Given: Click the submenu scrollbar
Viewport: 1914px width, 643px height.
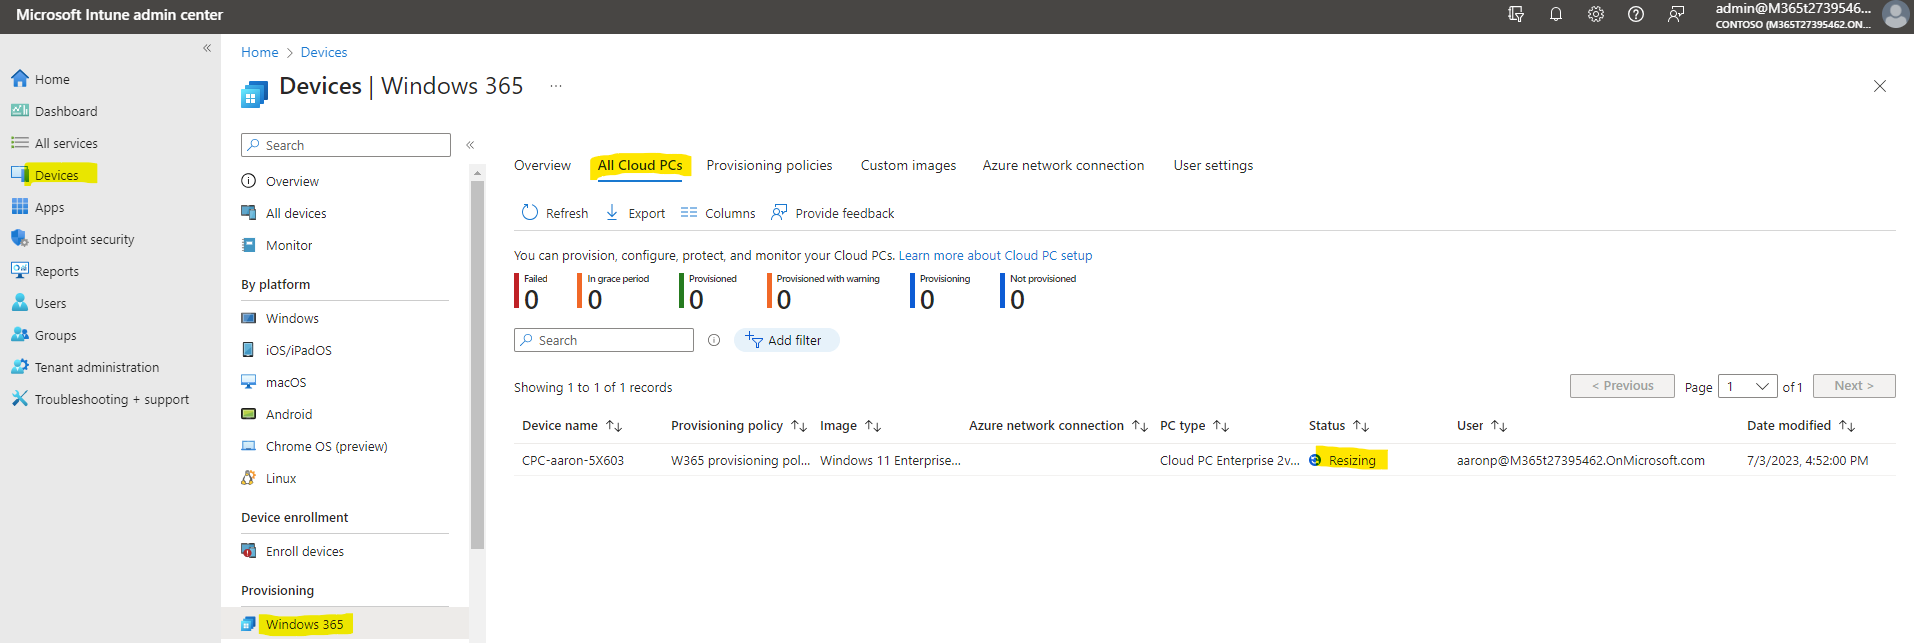Looking at the screenshot, I should point(477,365).
